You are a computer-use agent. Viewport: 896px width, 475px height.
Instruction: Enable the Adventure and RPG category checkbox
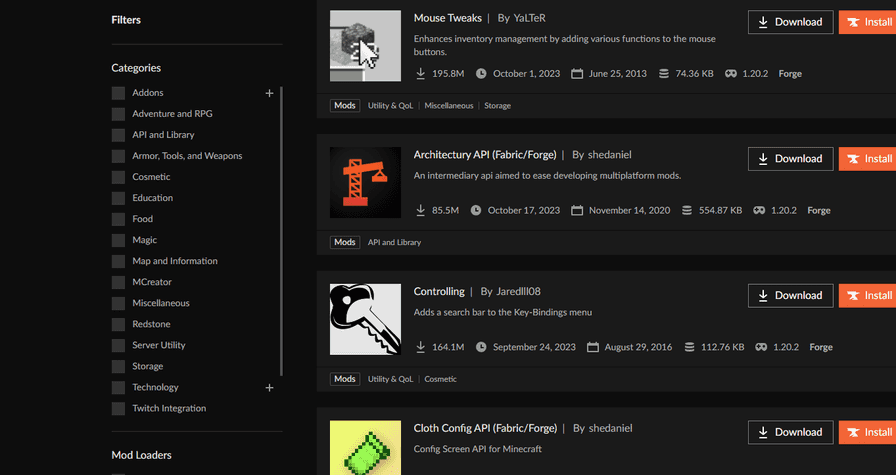pos(119,114)
